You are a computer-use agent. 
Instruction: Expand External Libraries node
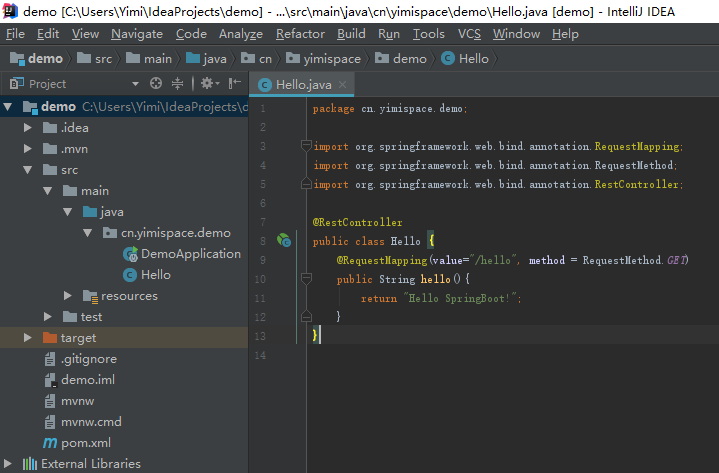(x=8, y=464)
